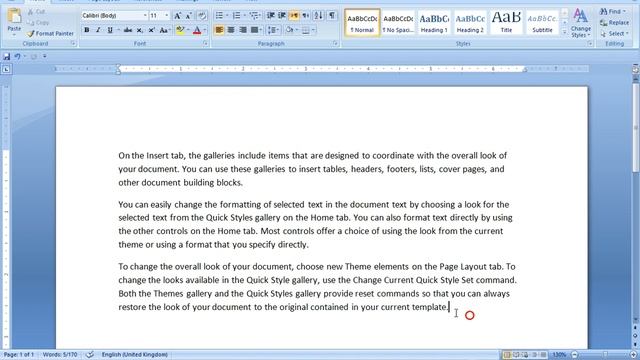Click the proofing errors status icon
This screenshot has width=640, height=360.
tap(89, 355)
